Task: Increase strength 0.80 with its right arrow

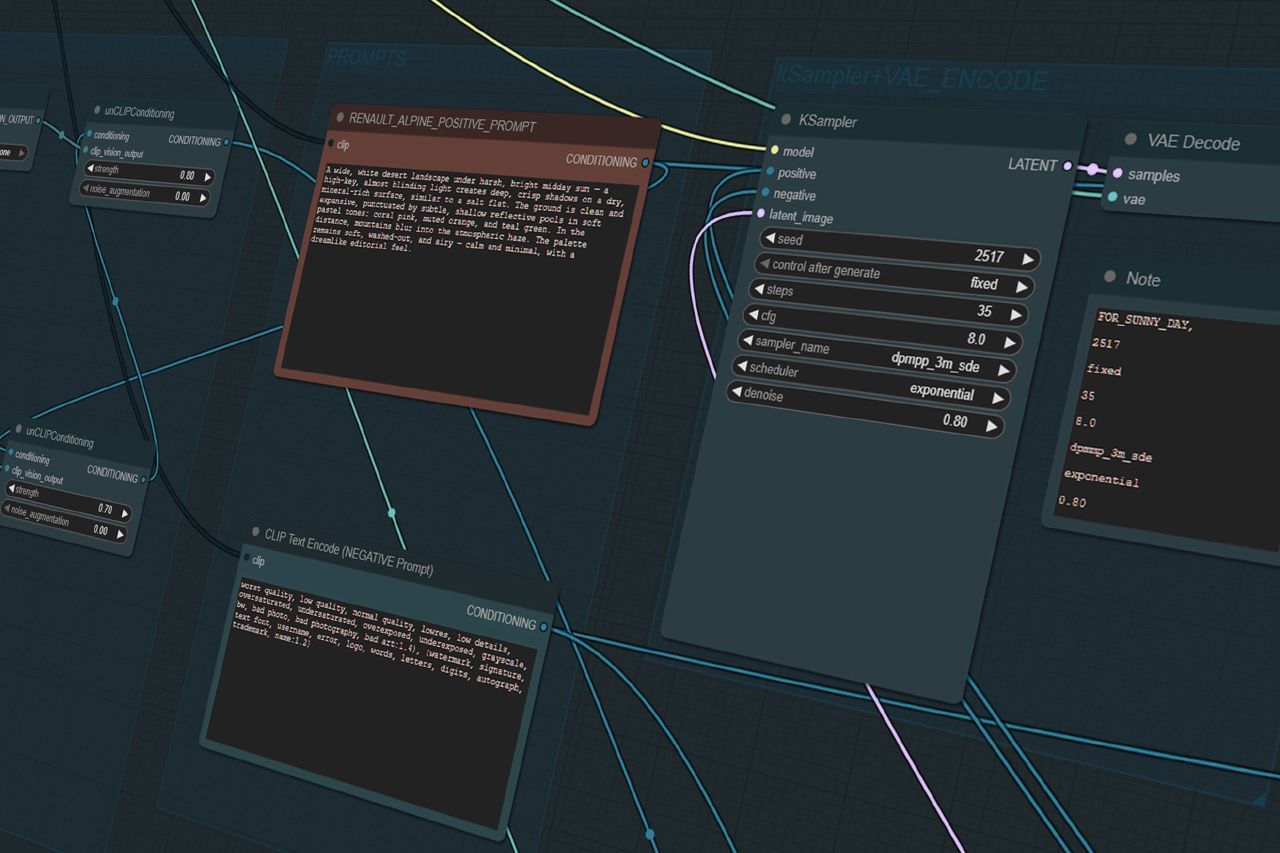Action: (207, 177)
